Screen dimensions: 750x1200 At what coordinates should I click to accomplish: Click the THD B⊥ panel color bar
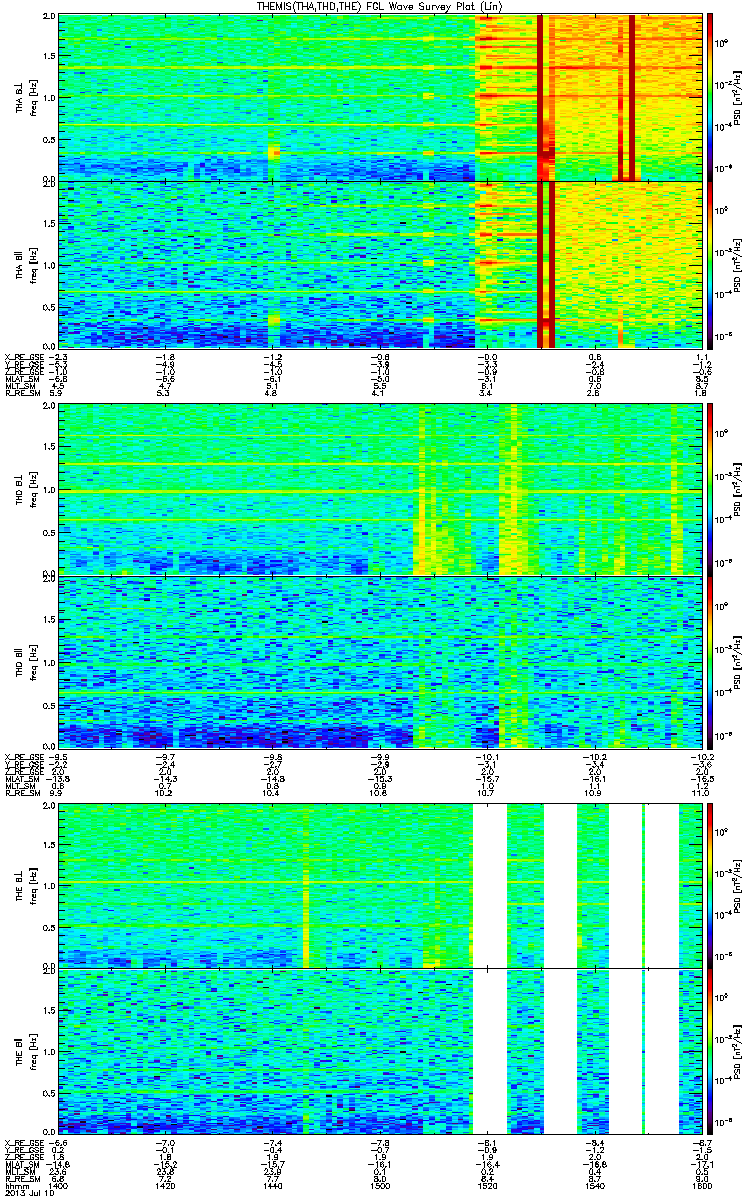click(709, 490)
